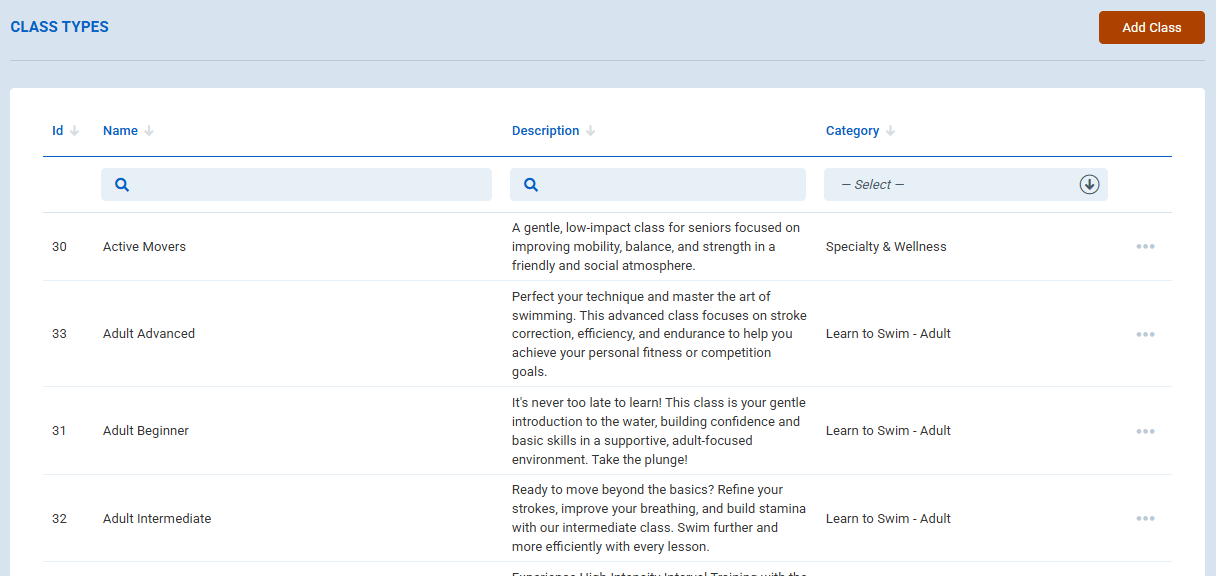Click the Name column sort arrow

pyautogui.click(x=149, y=131)
